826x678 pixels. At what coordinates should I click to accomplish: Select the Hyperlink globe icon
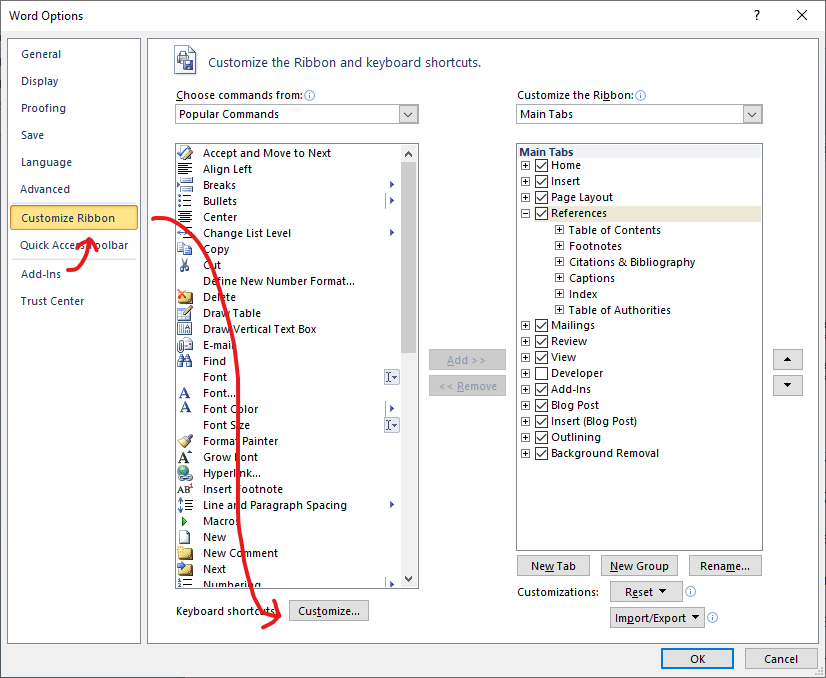pyautogui.click(x=185, y=473)
